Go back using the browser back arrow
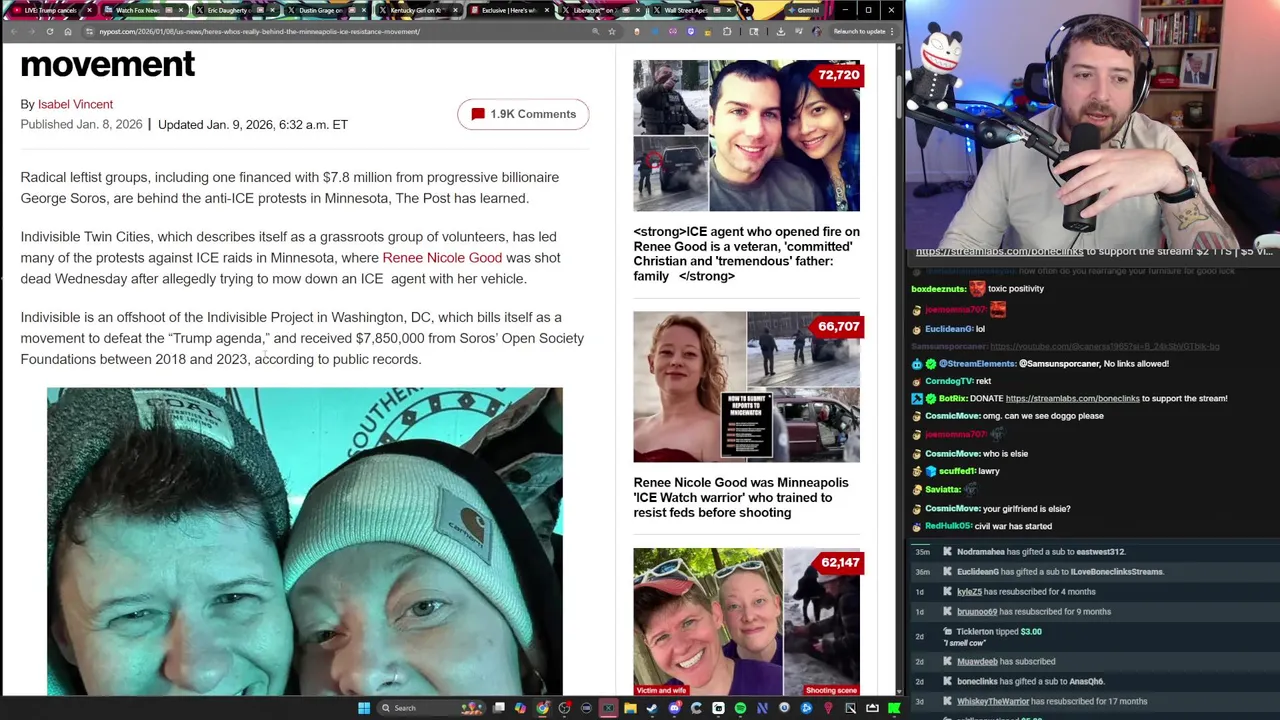The height and width of the screenshot is (720, 1280). pos(13,31)
